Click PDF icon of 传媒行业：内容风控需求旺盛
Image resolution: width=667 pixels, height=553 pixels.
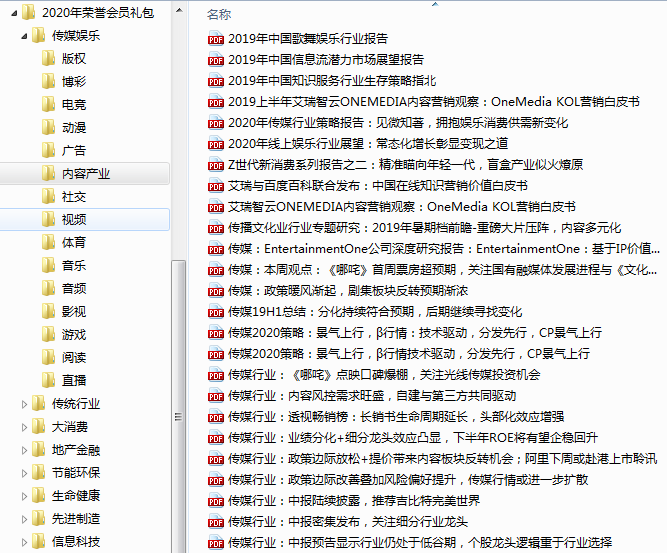tap(216, 396)
